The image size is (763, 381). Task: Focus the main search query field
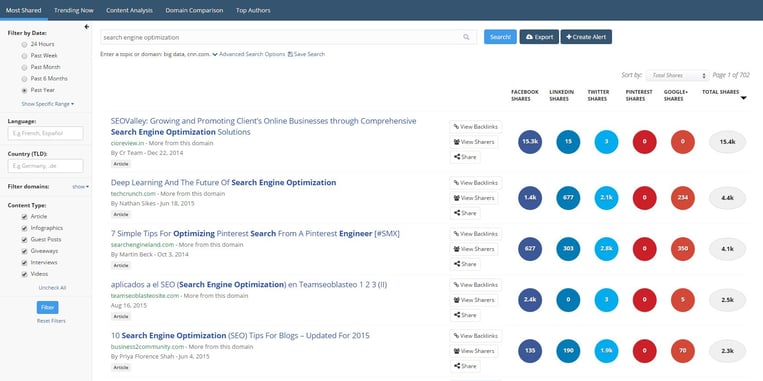click(289, 37)
